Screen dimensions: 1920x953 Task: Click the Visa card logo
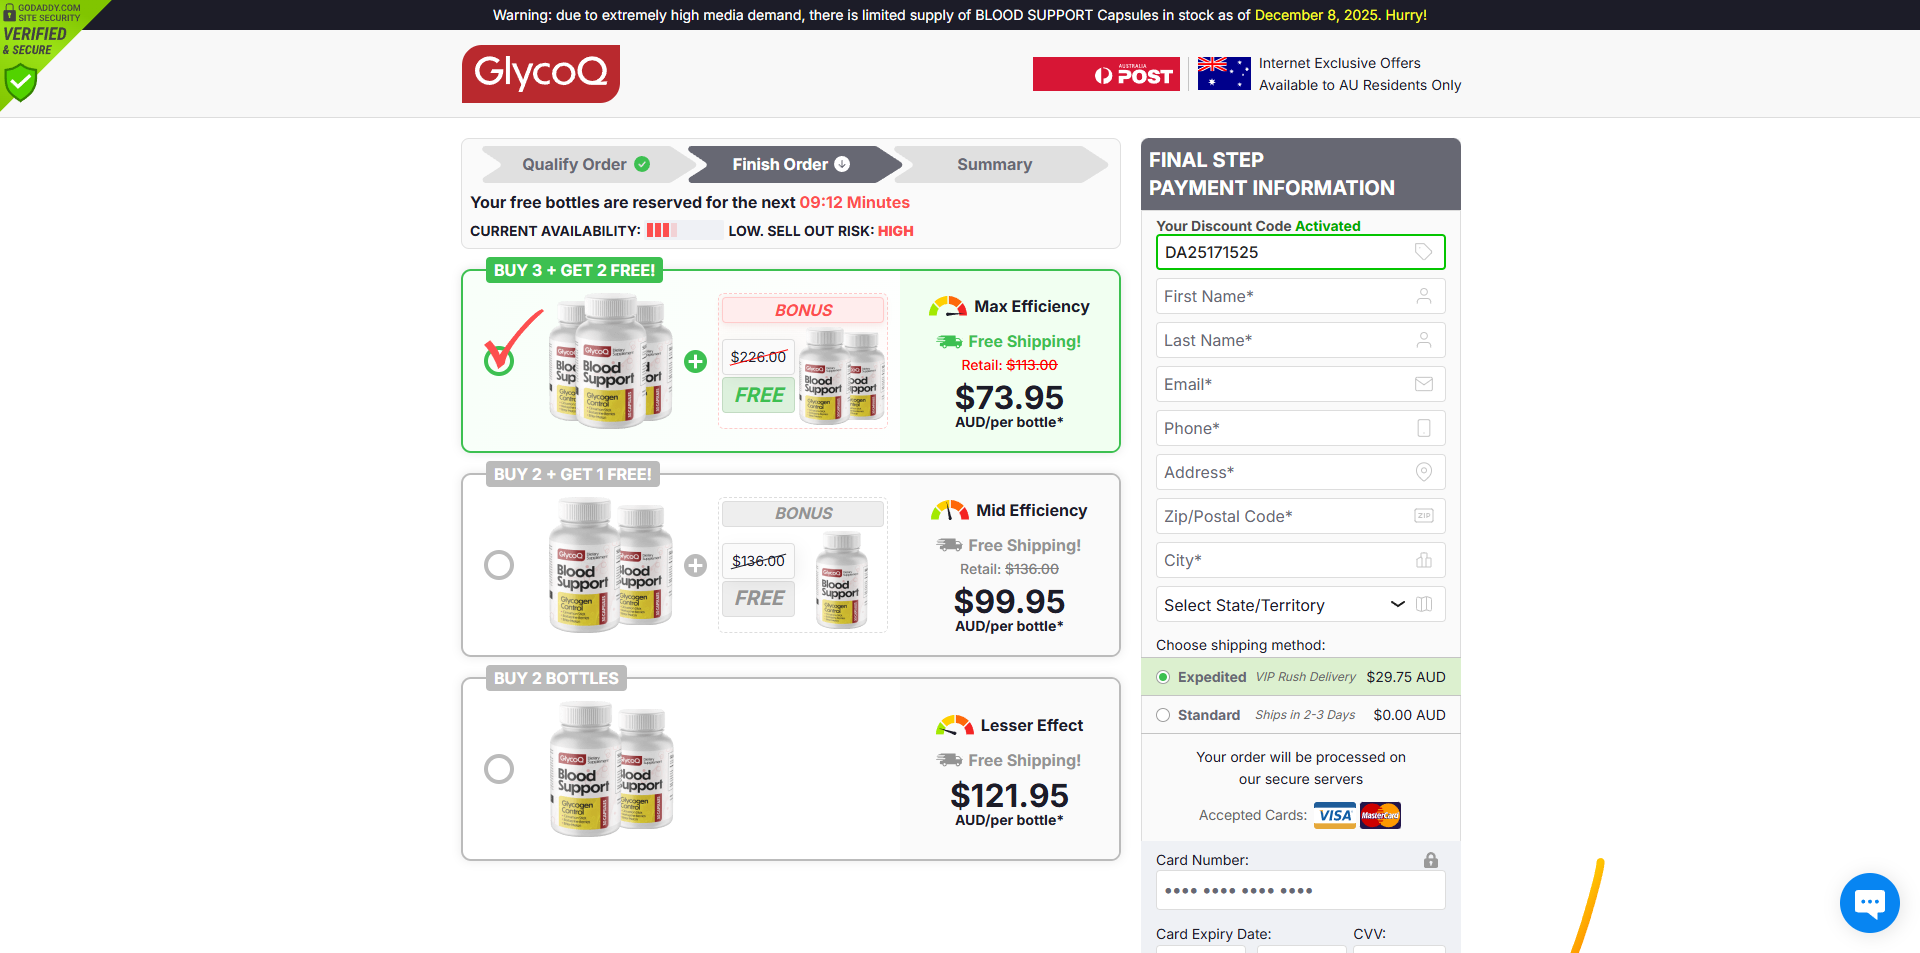pyautogui.click(x=1335, y=815)
